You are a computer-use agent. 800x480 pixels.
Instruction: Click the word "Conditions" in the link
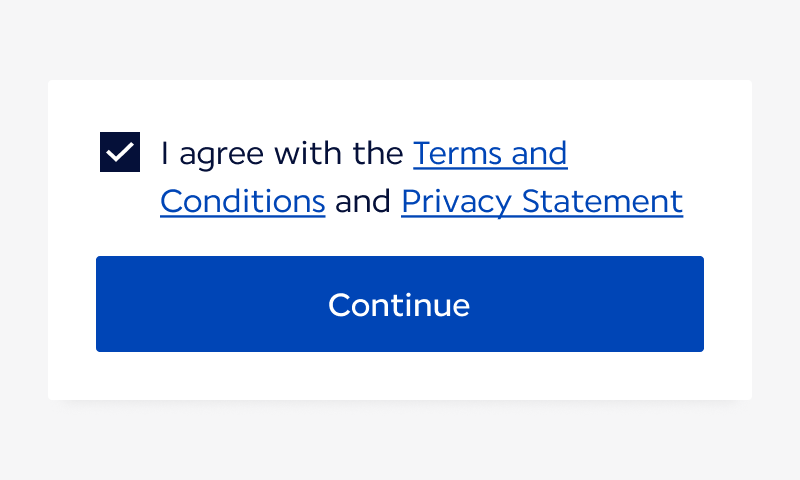coord(242,201)
